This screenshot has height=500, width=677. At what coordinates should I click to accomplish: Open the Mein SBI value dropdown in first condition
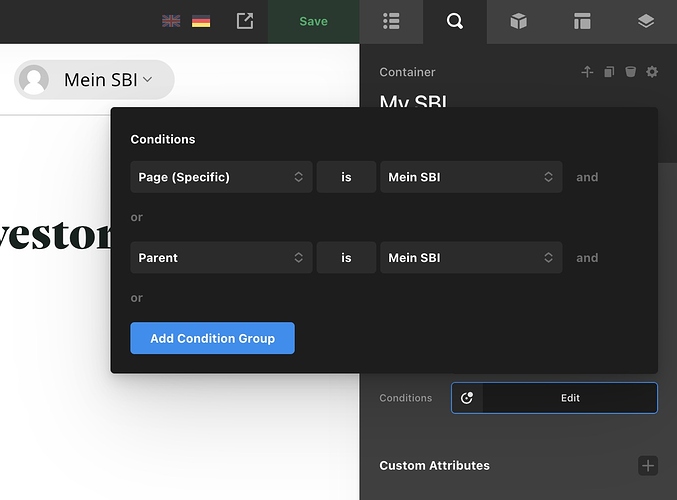click(470, 177)
